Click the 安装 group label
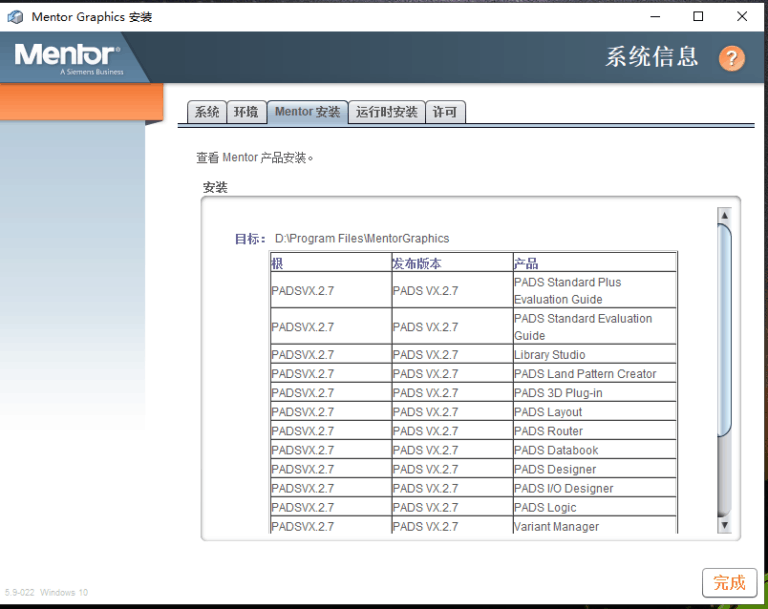The height and width of the screenshot is (609, 768). click(215, 187)
